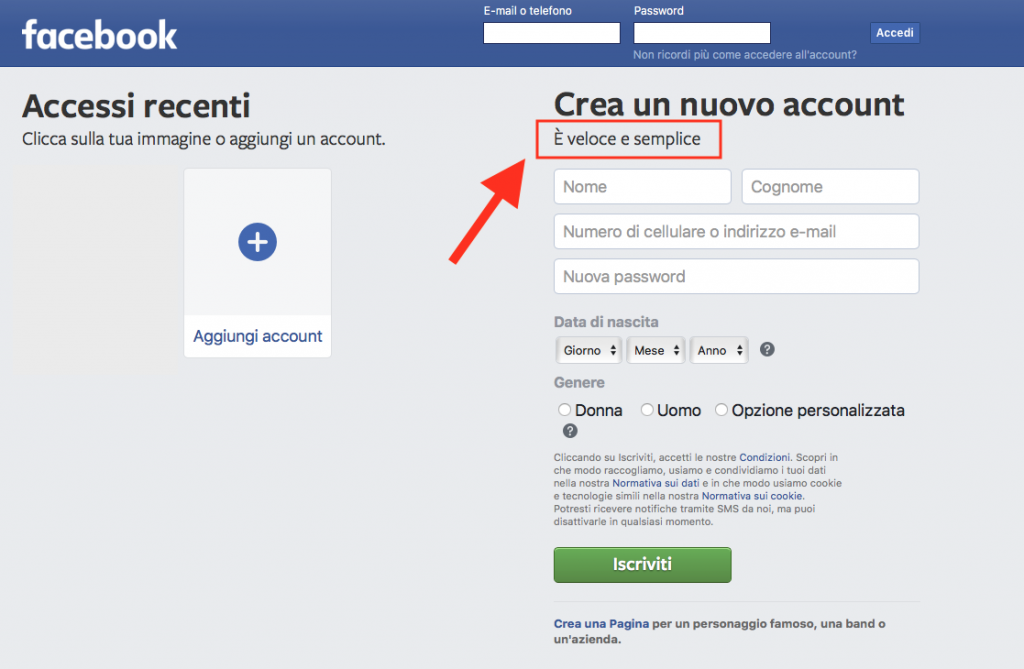Screen dimensions: 1024x669
Task: Open the Giorno dropdown
Action: coord(588,350)
